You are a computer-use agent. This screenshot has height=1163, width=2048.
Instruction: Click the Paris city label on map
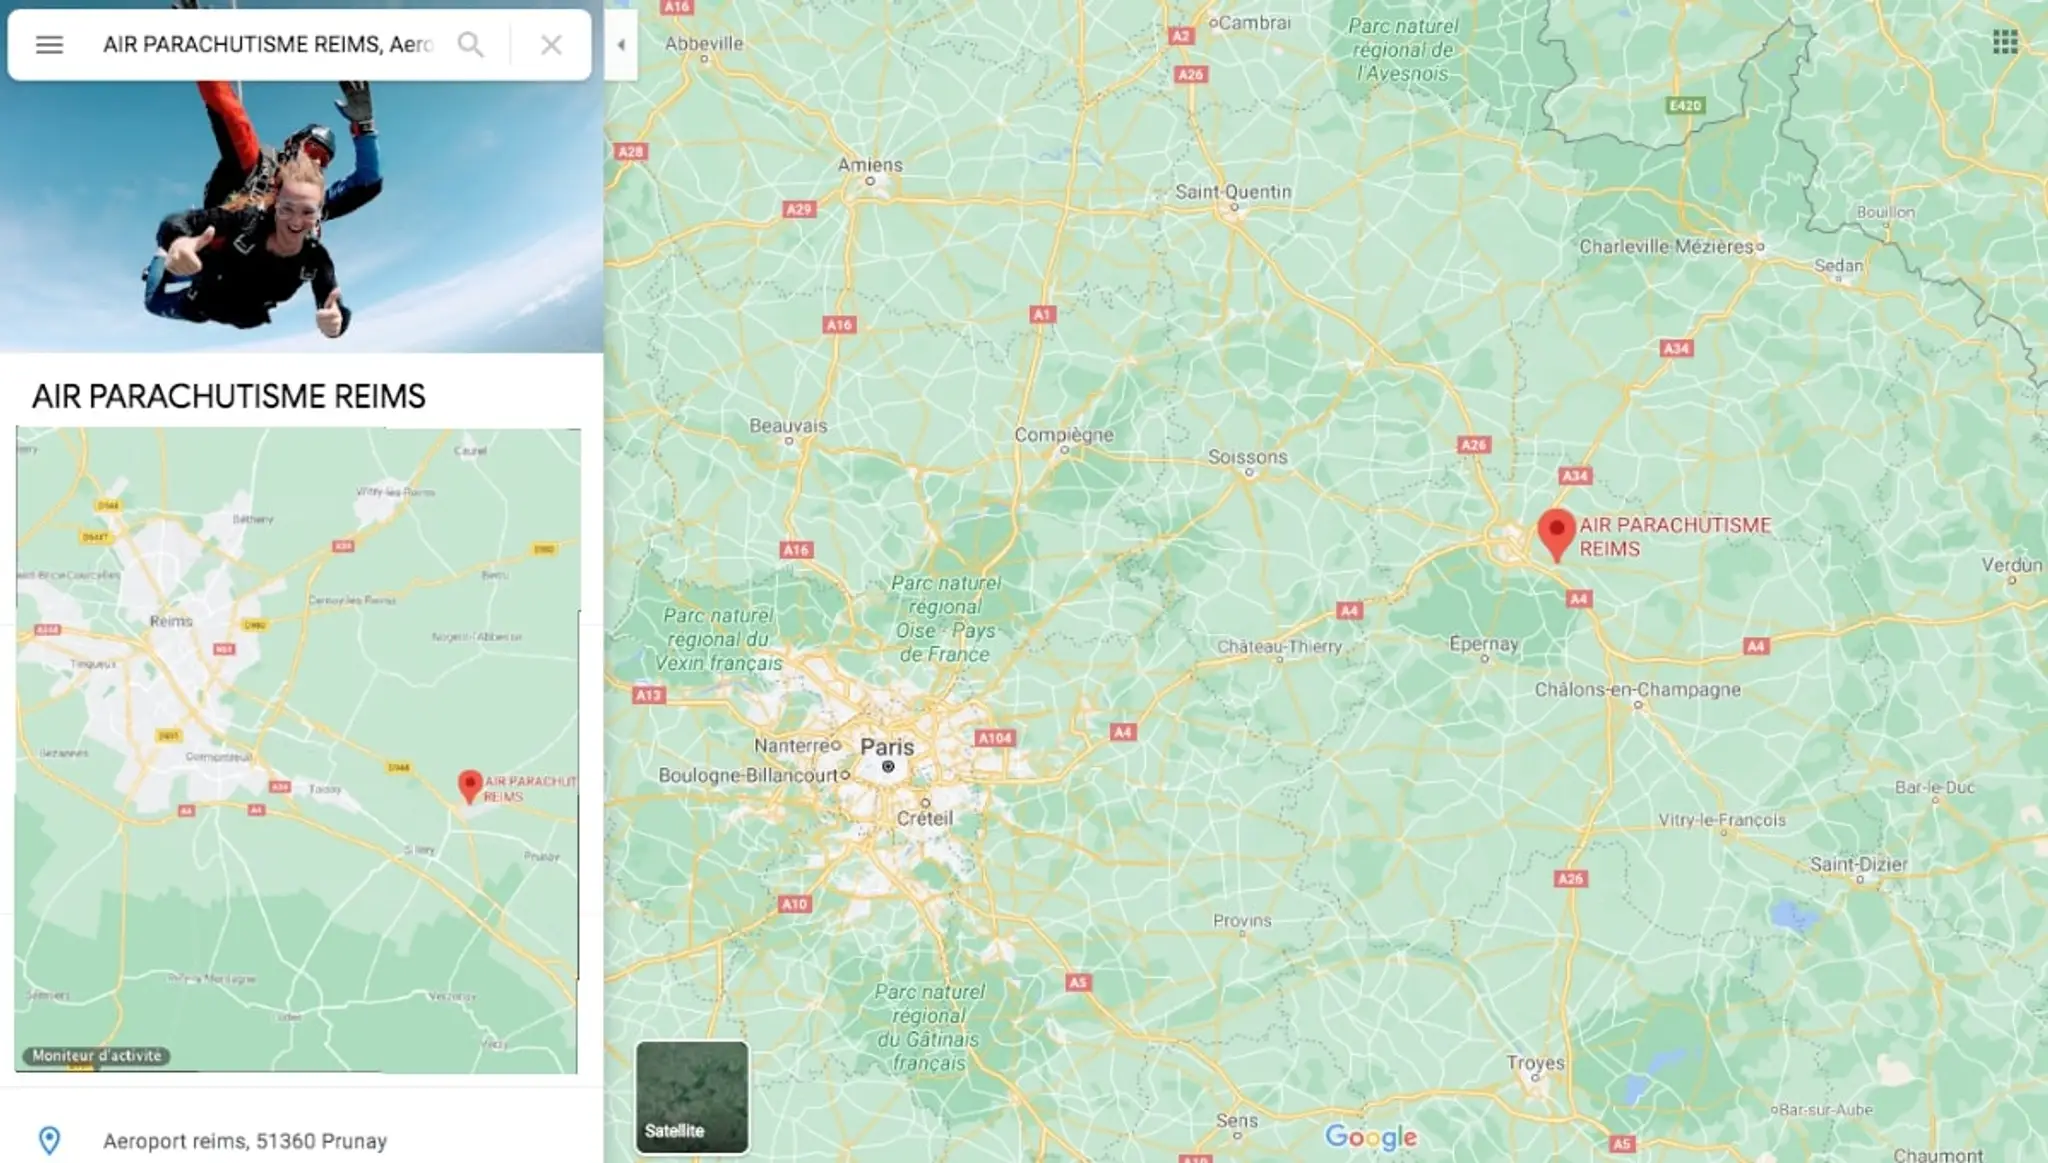[x=887, y=747]
